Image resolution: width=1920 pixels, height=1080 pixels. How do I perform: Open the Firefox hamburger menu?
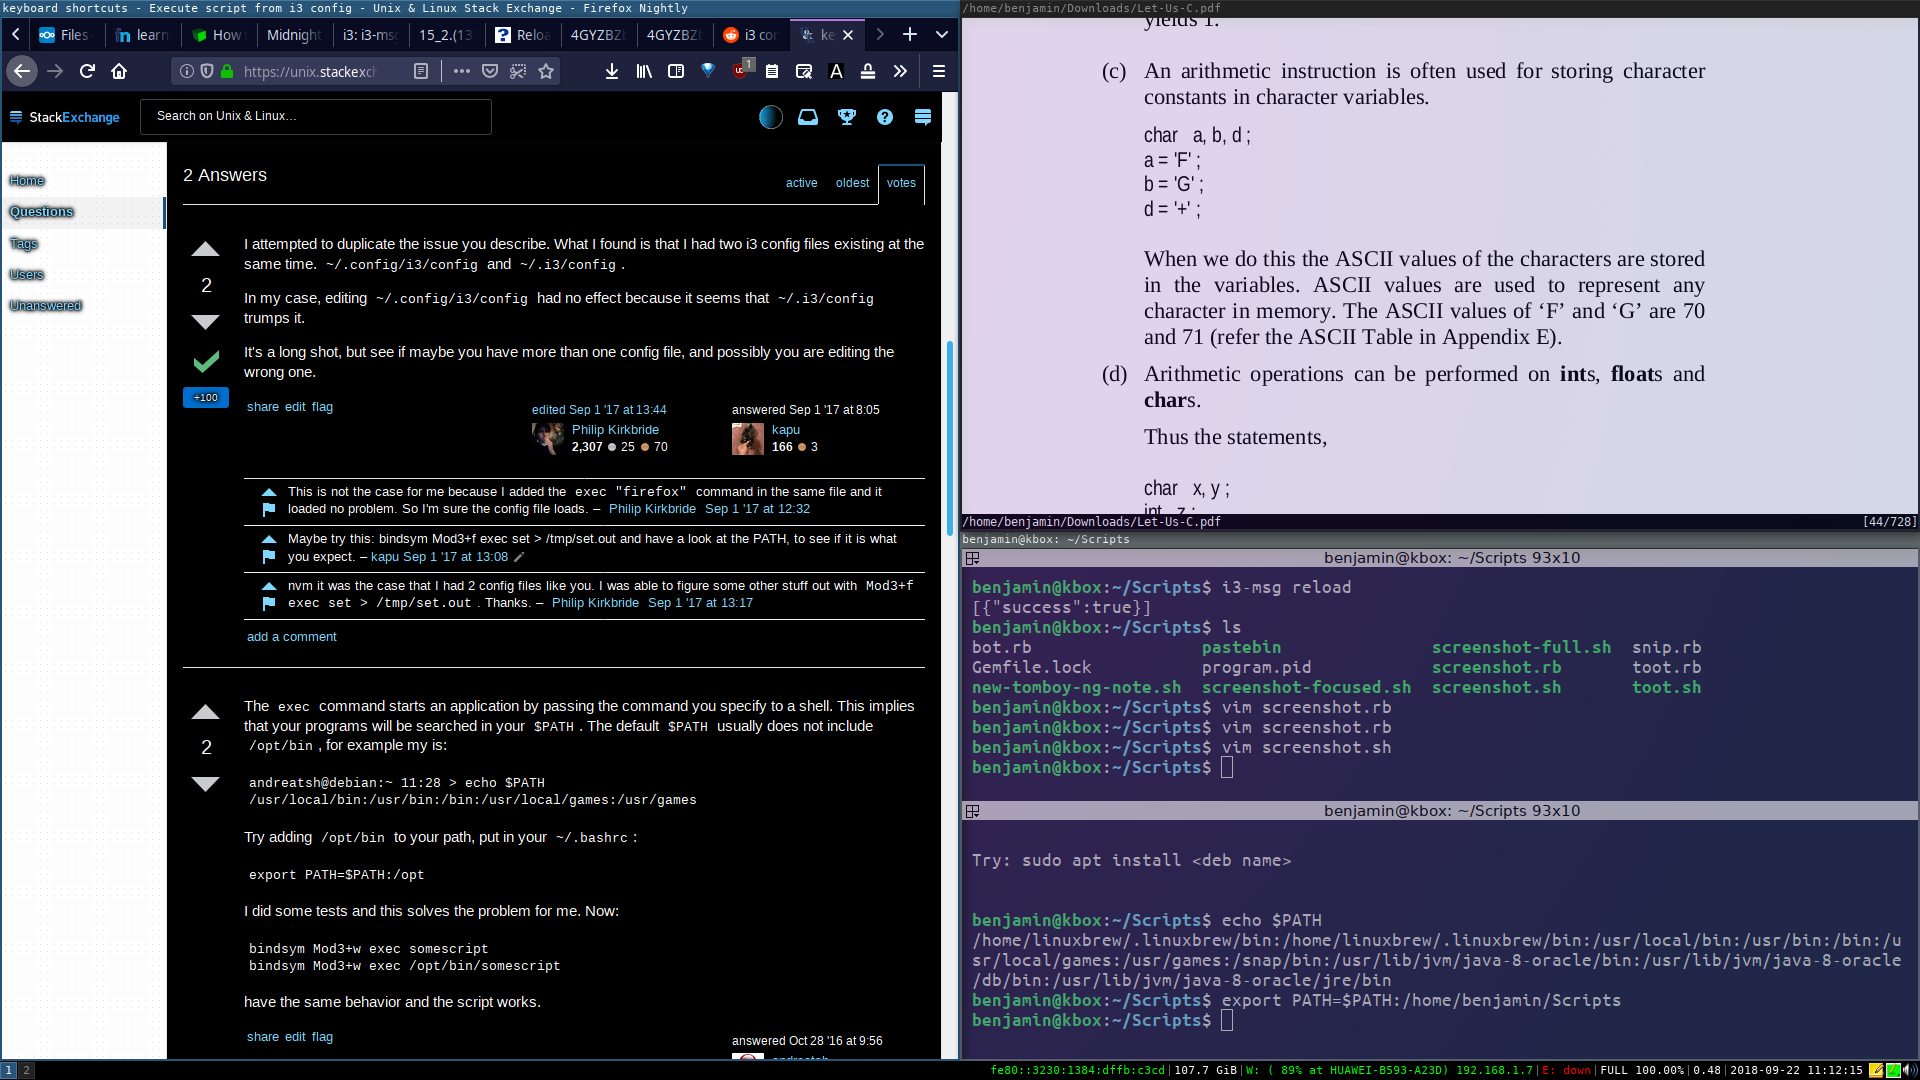938,71
